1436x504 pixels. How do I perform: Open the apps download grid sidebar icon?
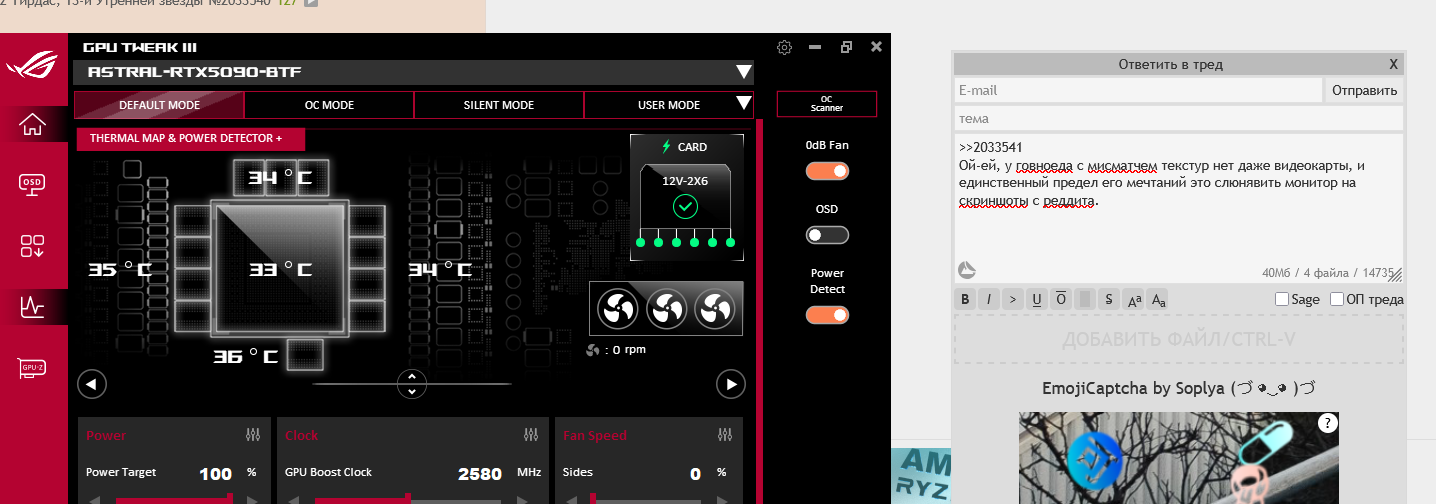33,246
